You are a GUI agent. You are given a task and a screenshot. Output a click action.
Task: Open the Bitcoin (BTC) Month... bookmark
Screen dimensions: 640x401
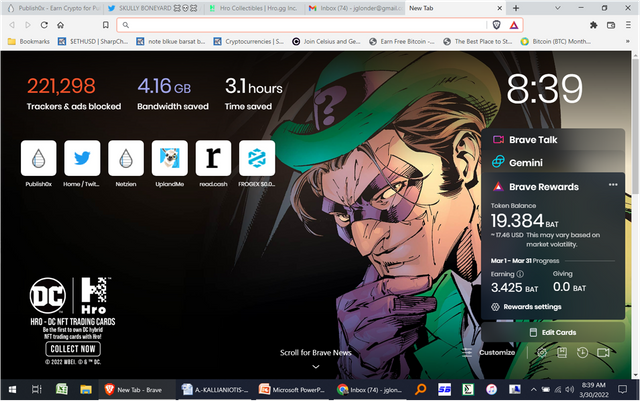556,41
